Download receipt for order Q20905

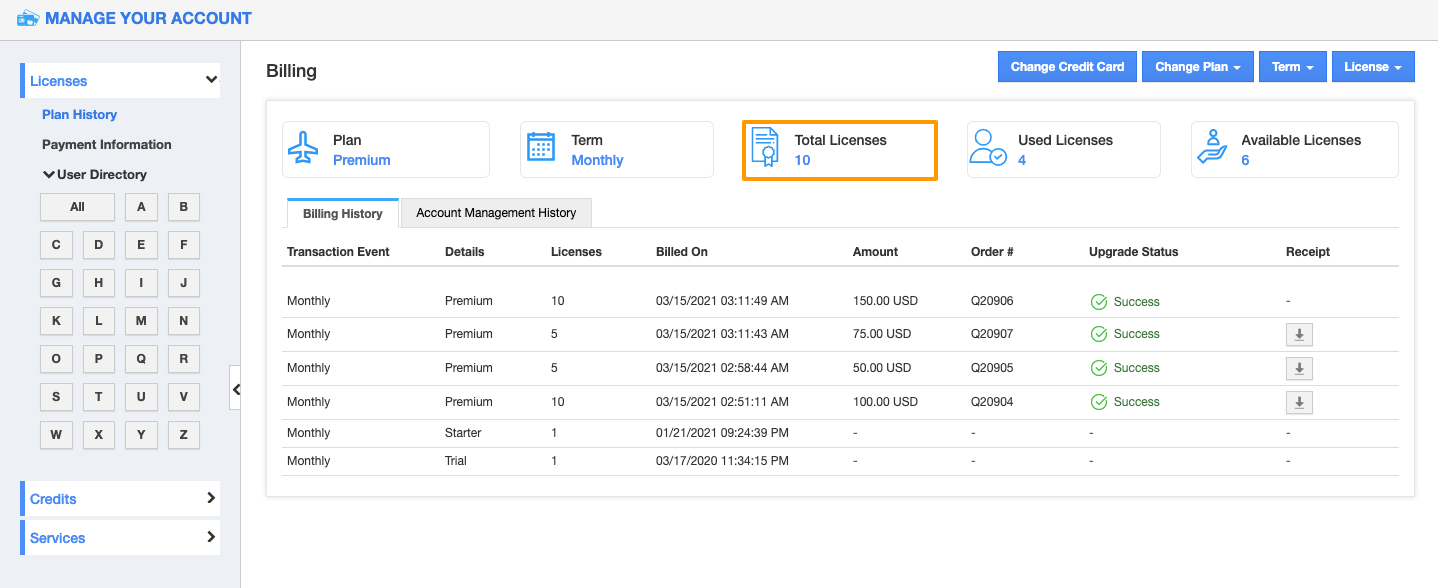(1299, 369)
